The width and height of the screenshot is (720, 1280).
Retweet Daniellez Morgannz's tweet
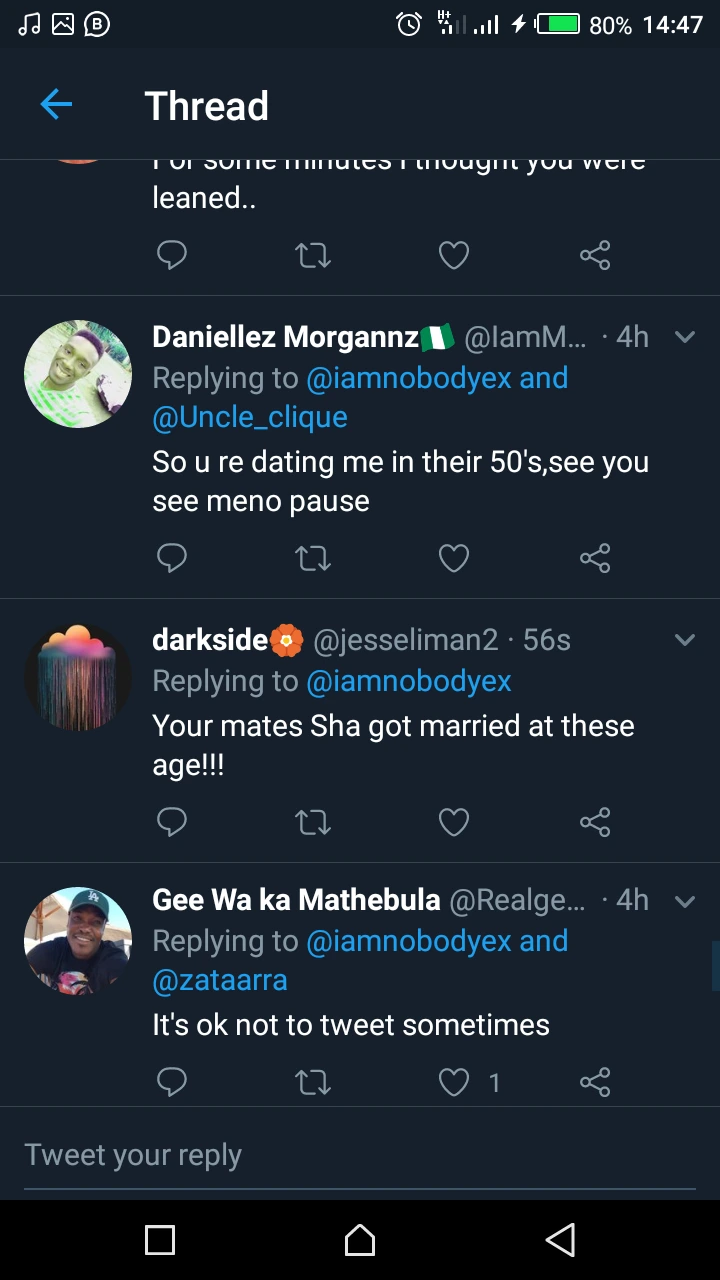click(313, 558)
